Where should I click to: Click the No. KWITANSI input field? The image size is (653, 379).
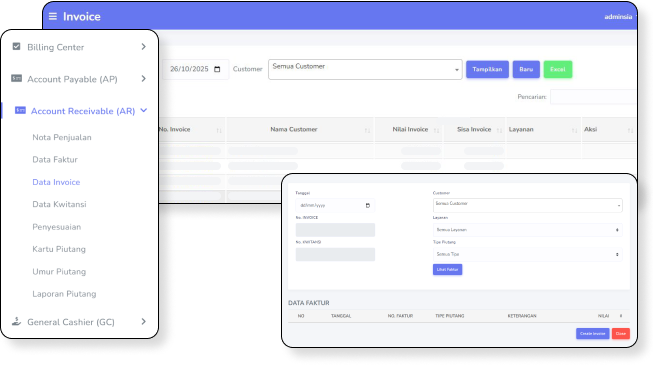(x=335, y=254)
